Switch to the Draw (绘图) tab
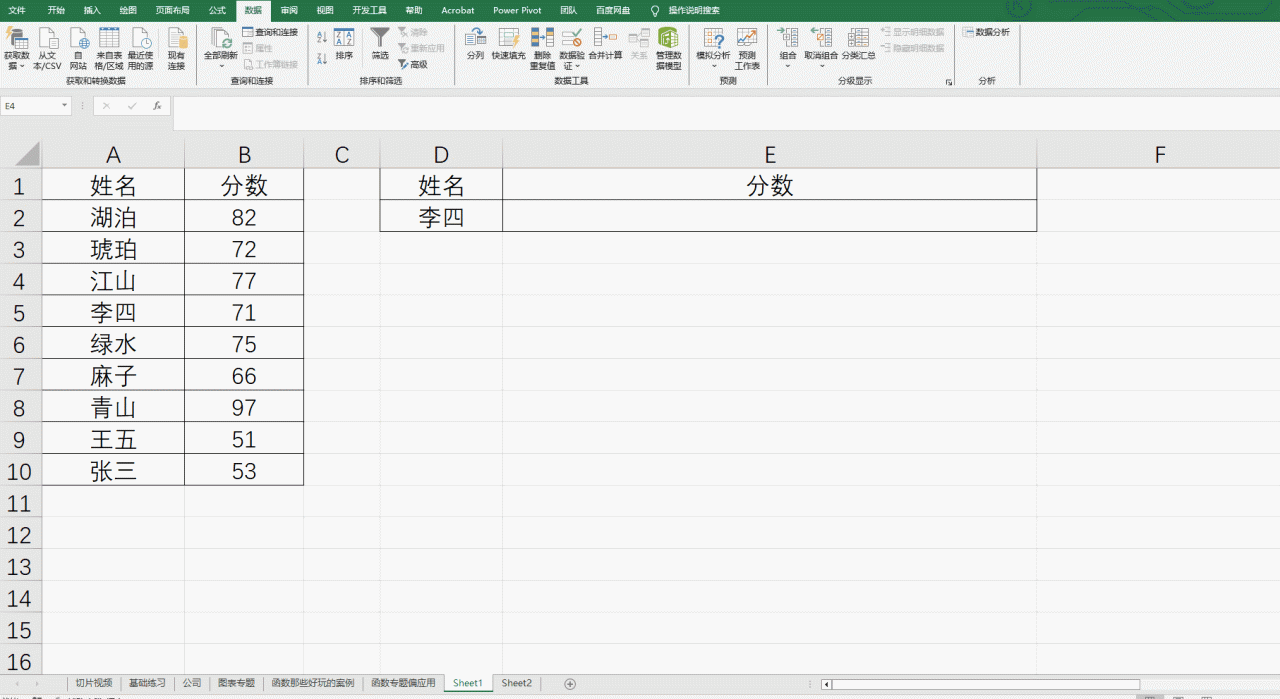 (x=128, y=10)
